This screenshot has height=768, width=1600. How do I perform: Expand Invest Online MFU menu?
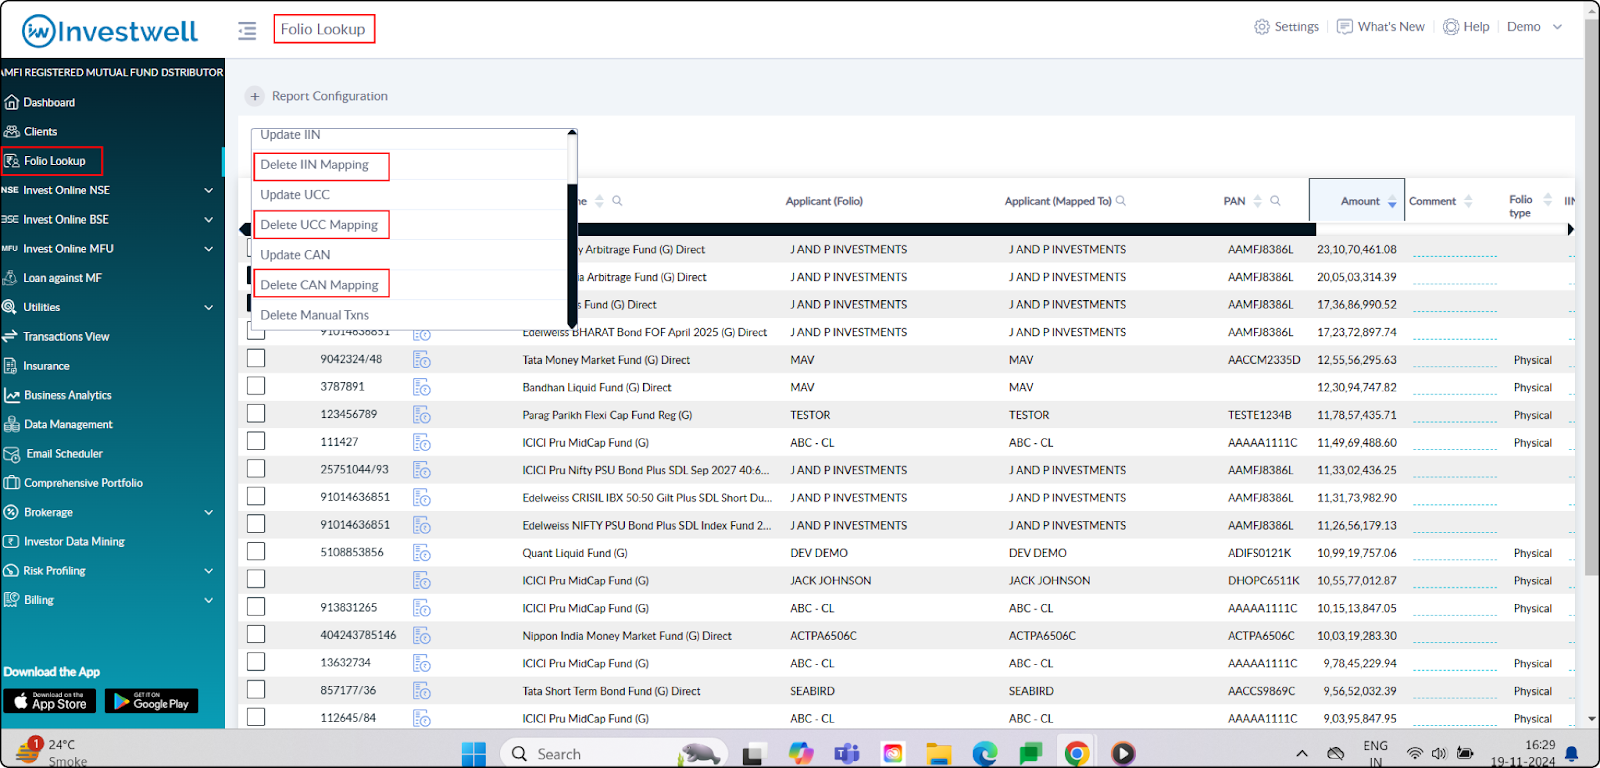(209, 249)
